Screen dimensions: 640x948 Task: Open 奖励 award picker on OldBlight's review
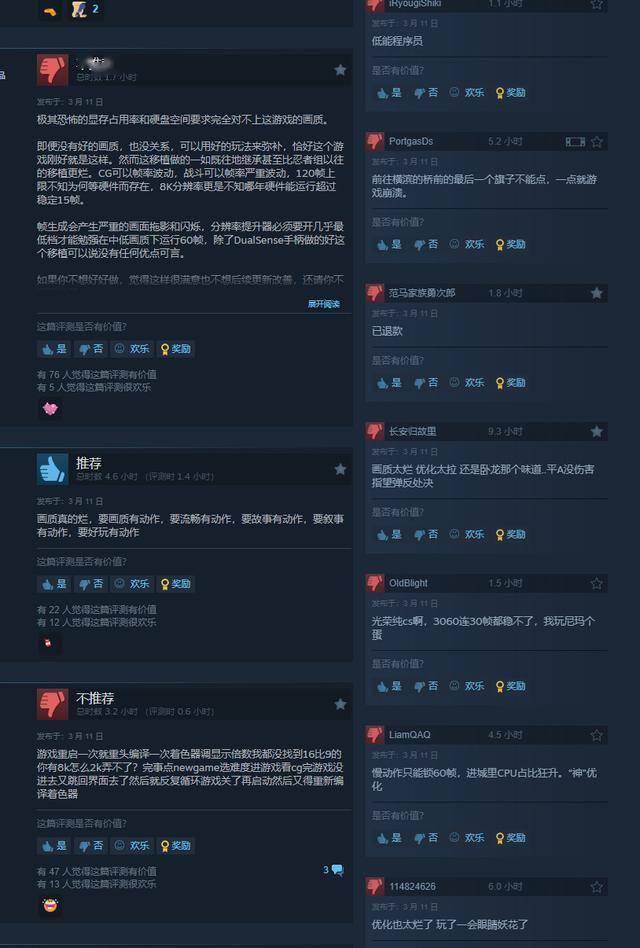(511, 686)
